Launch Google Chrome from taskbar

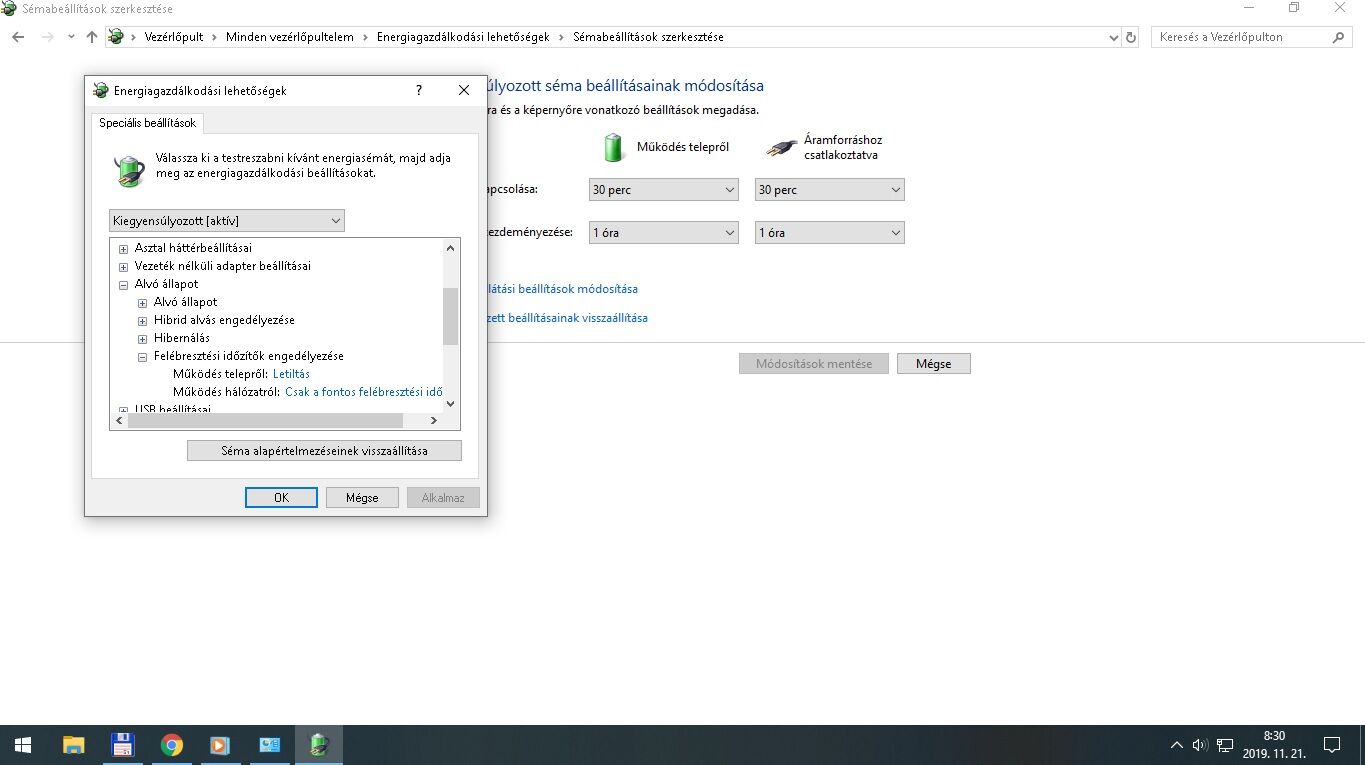pos(171,745)
